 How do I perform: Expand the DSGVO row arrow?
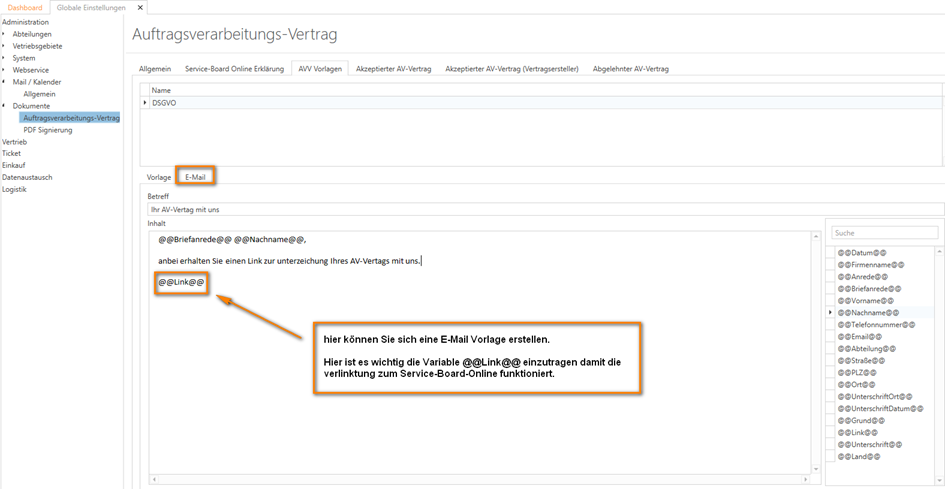(x=146, y=102)
